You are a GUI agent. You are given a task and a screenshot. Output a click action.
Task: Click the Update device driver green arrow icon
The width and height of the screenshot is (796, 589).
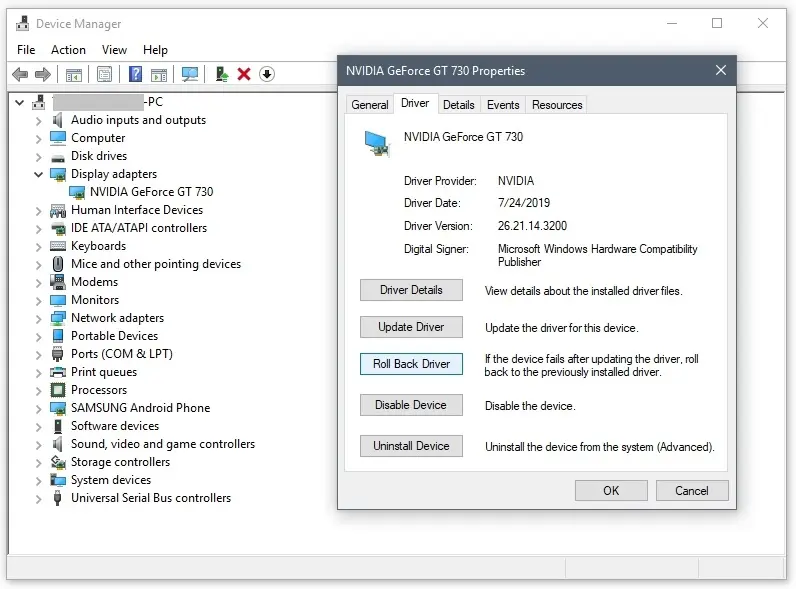coord(222,74)
